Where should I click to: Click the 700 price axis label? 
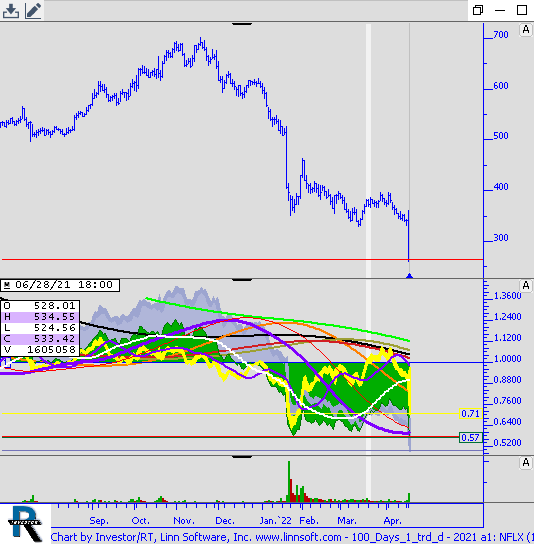(x=501, y=35)
